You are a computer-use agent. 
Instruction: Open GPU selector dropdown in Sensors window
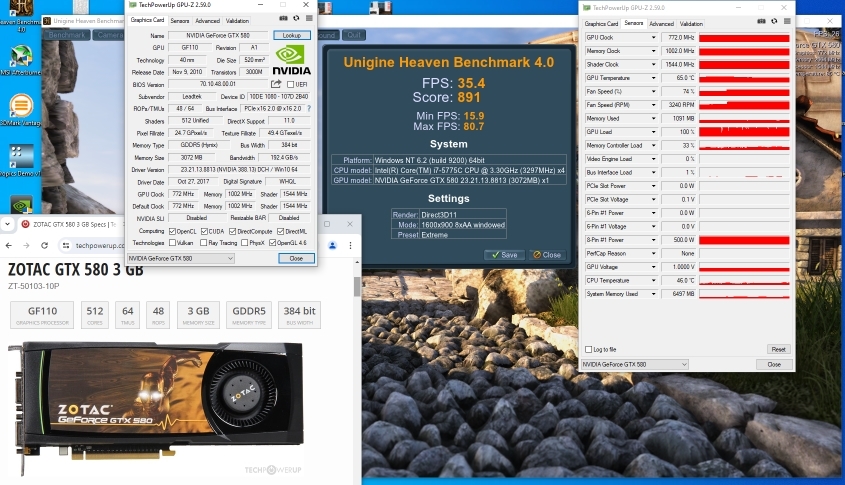tap(635, 364)
